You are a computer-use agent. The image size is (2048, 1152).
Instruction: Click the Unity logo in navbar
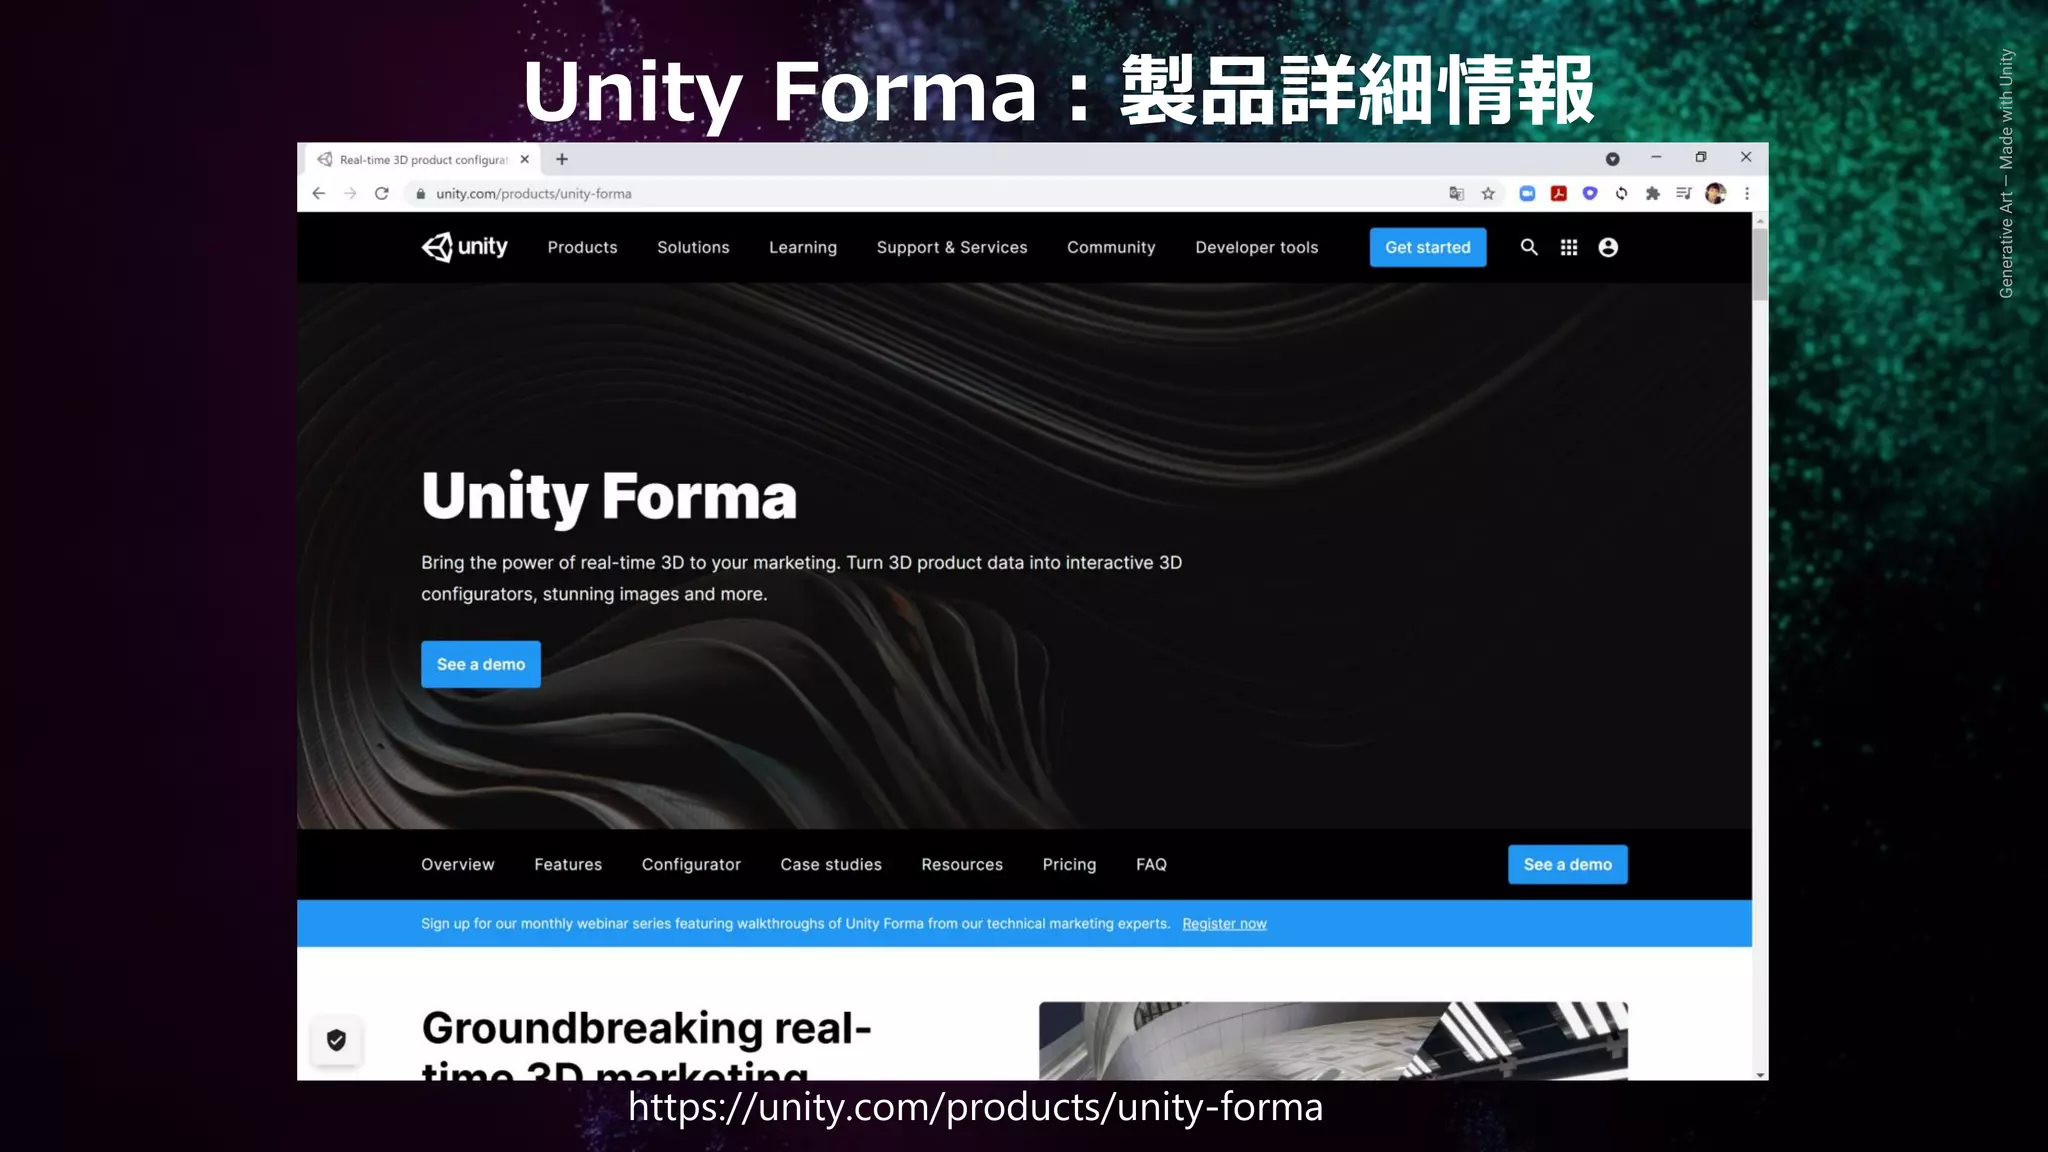[x=464, y=247]
